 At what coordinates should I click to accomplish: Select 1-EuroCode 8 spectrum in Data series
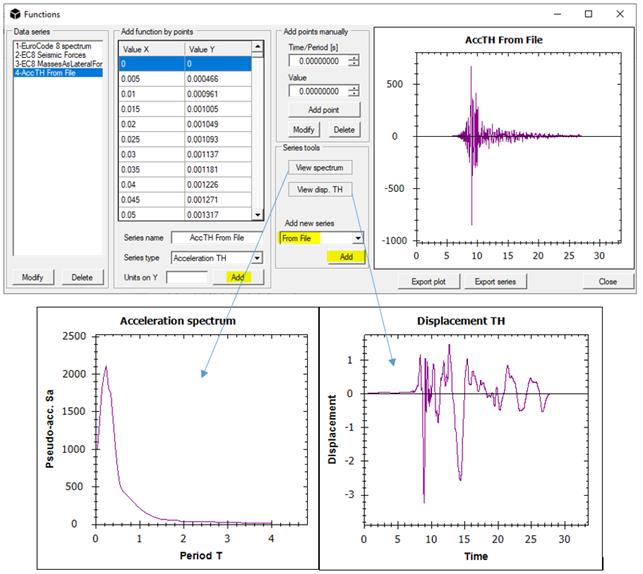[x=50, y=48]
